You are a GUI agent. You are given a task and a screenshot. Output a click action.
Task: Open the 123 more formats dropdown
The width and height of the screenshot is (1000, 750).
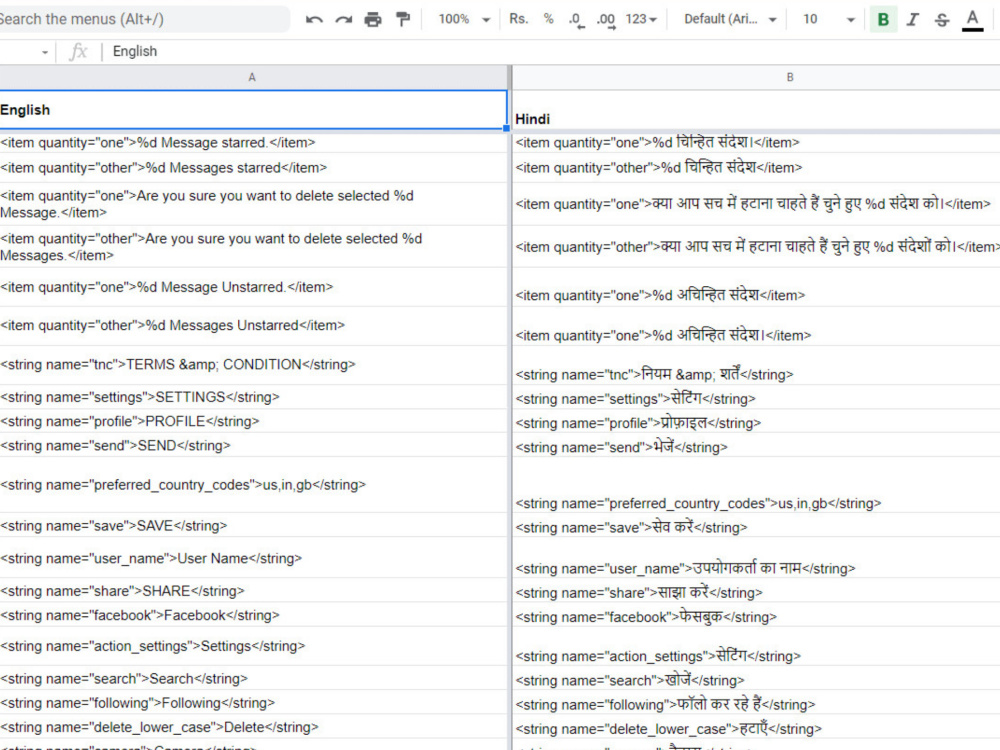(x=641, y=19)
